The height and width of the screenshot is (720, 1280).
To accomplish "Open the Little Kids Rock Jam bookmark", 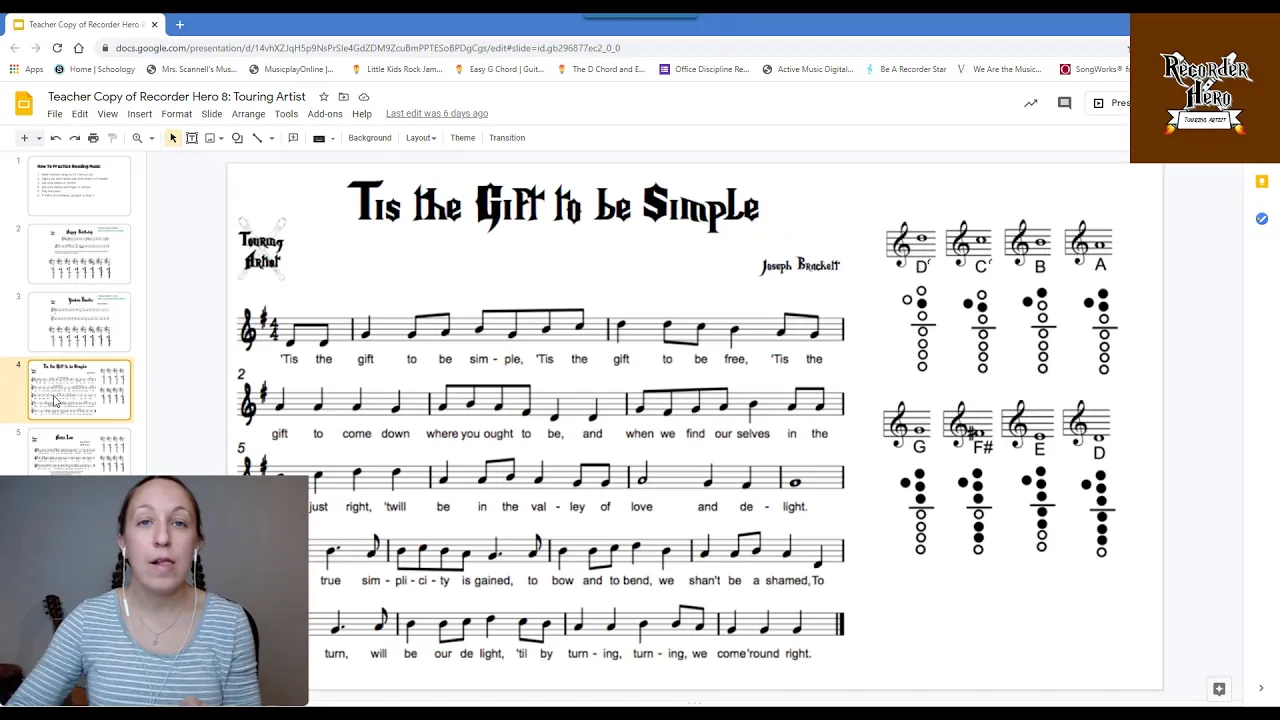I will point(397,70).
